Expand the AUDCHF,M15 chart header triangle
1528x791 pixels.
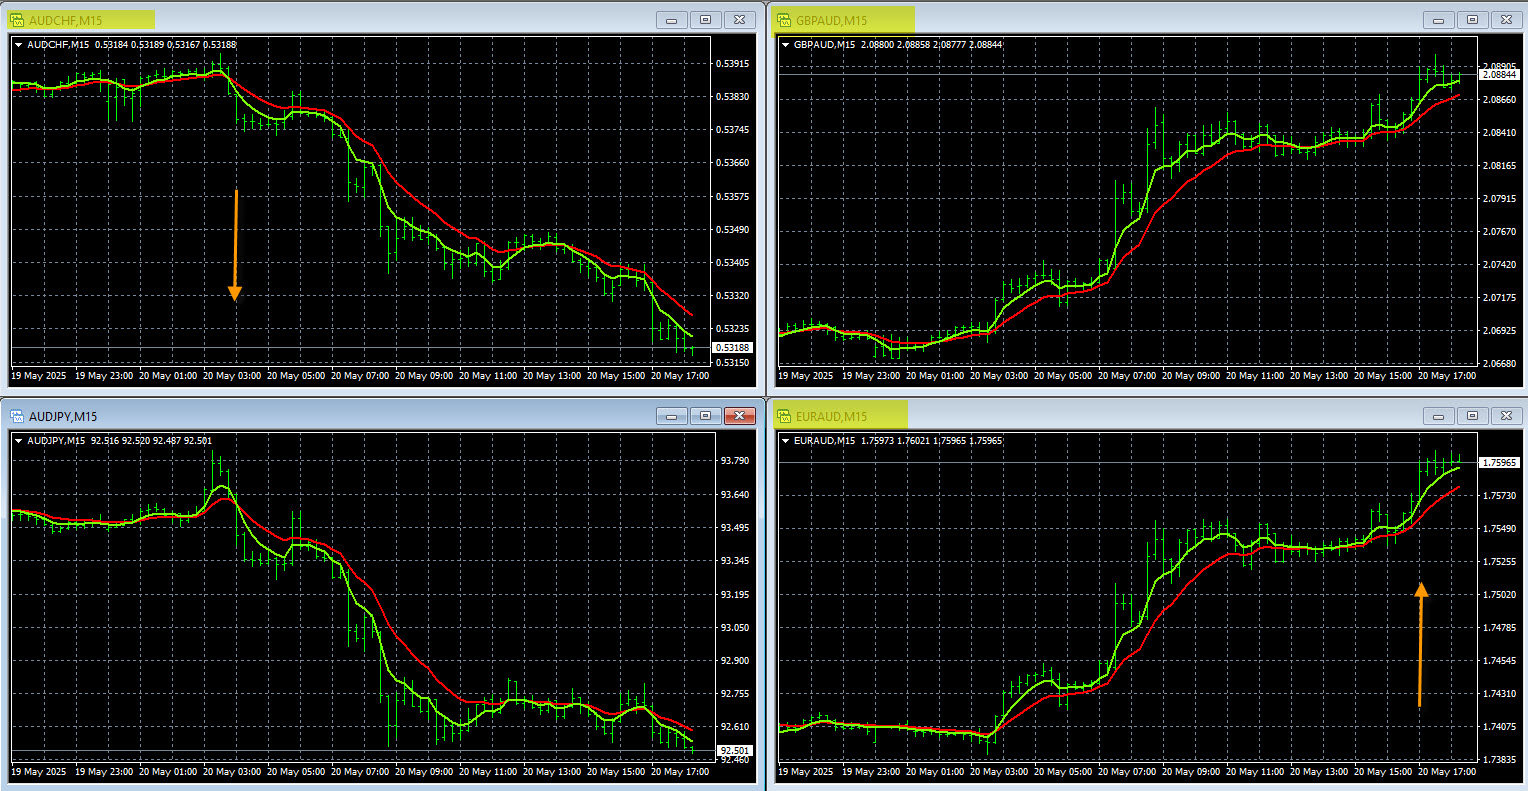pos(19,45)
